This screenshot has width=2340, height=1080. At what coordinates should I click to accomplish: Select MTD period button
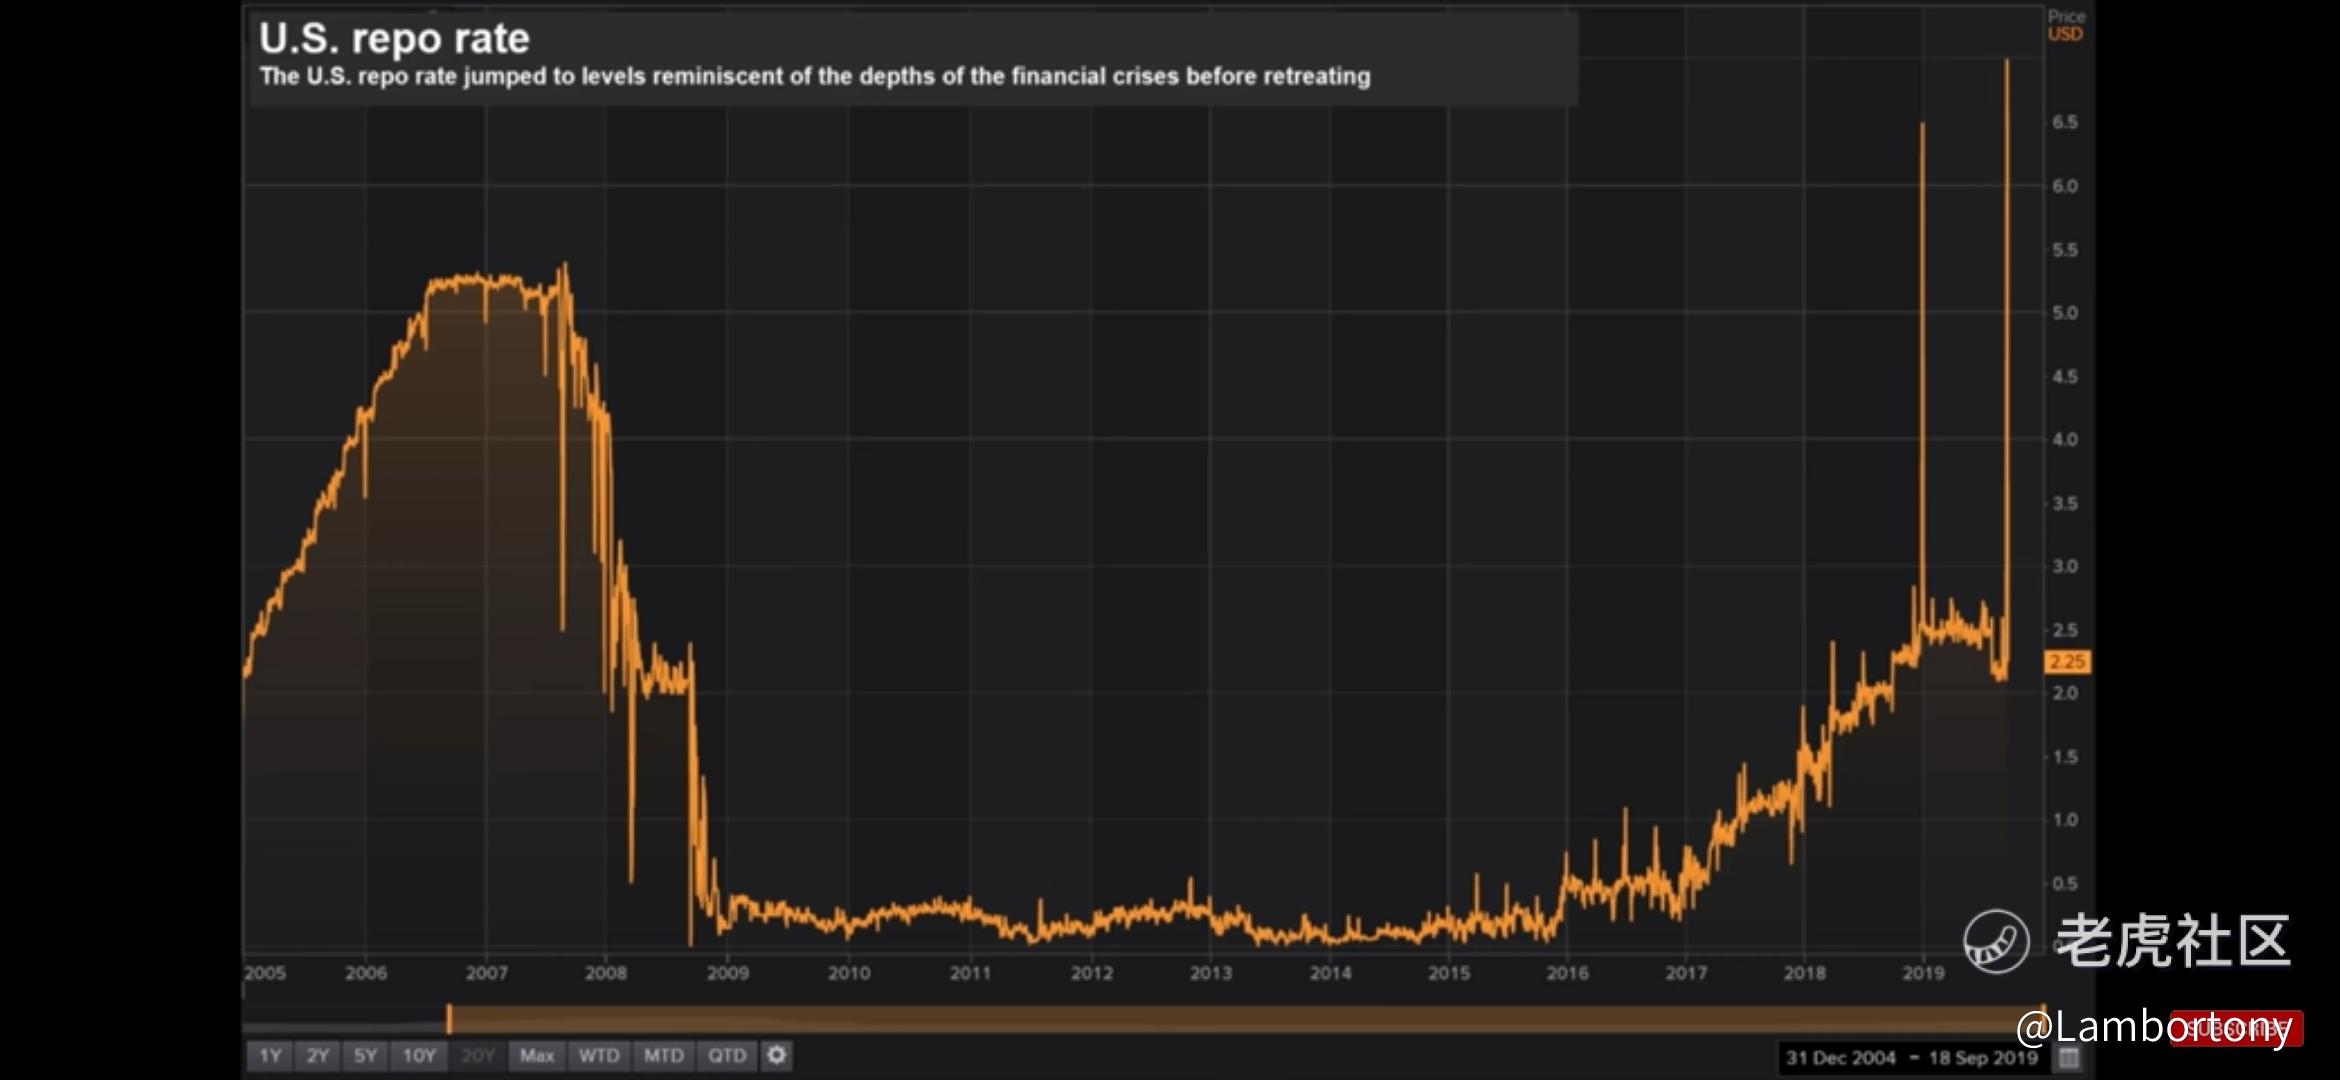click(663, 1055)
